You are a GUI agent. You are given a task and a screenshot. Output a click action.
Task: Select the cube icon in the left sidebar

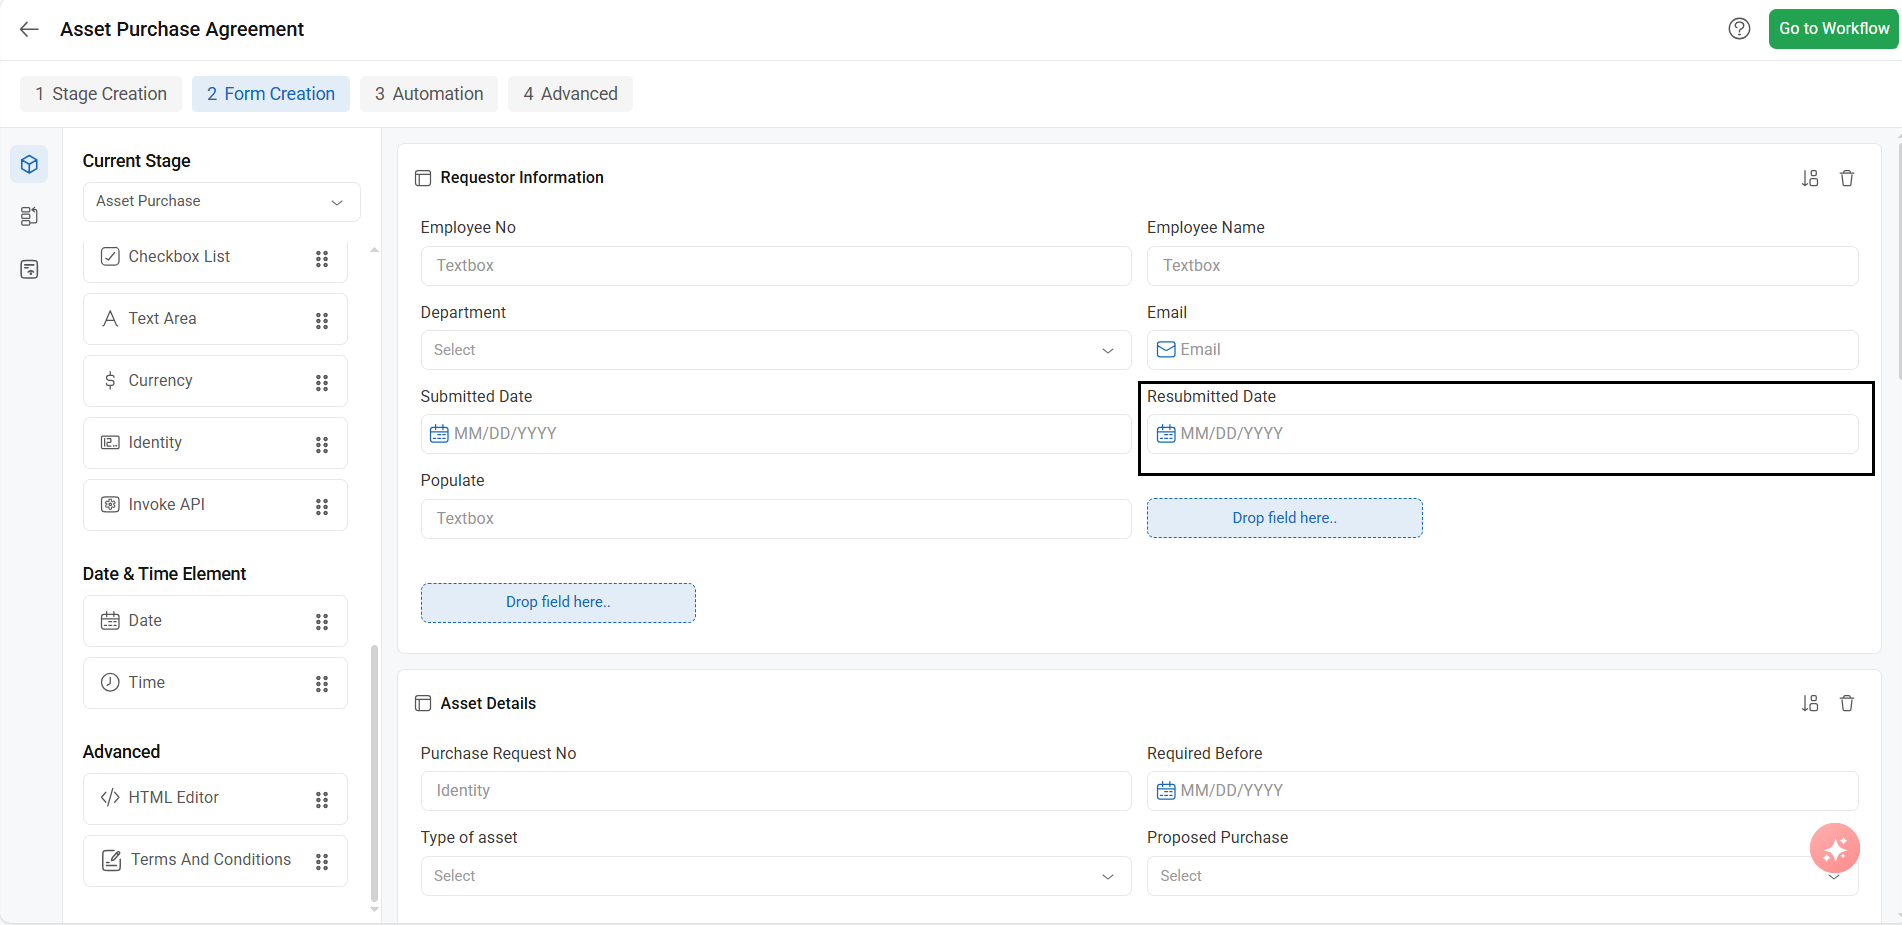(29, 164)
